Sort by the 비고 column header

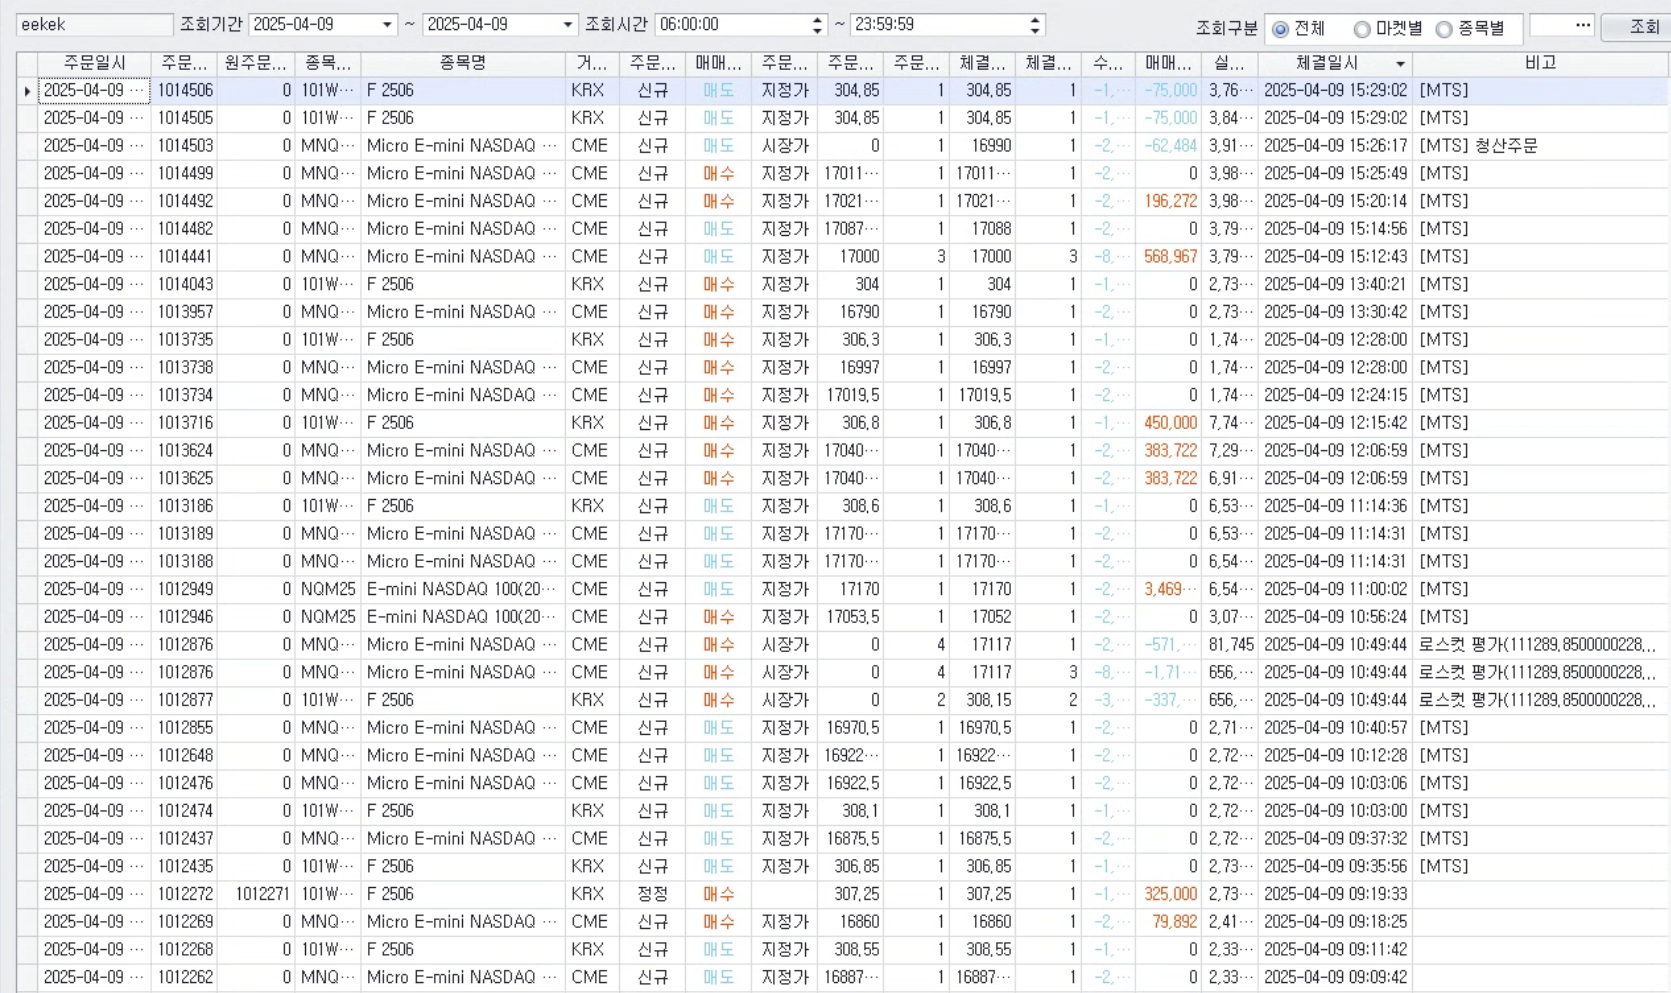coord(1540,63)
